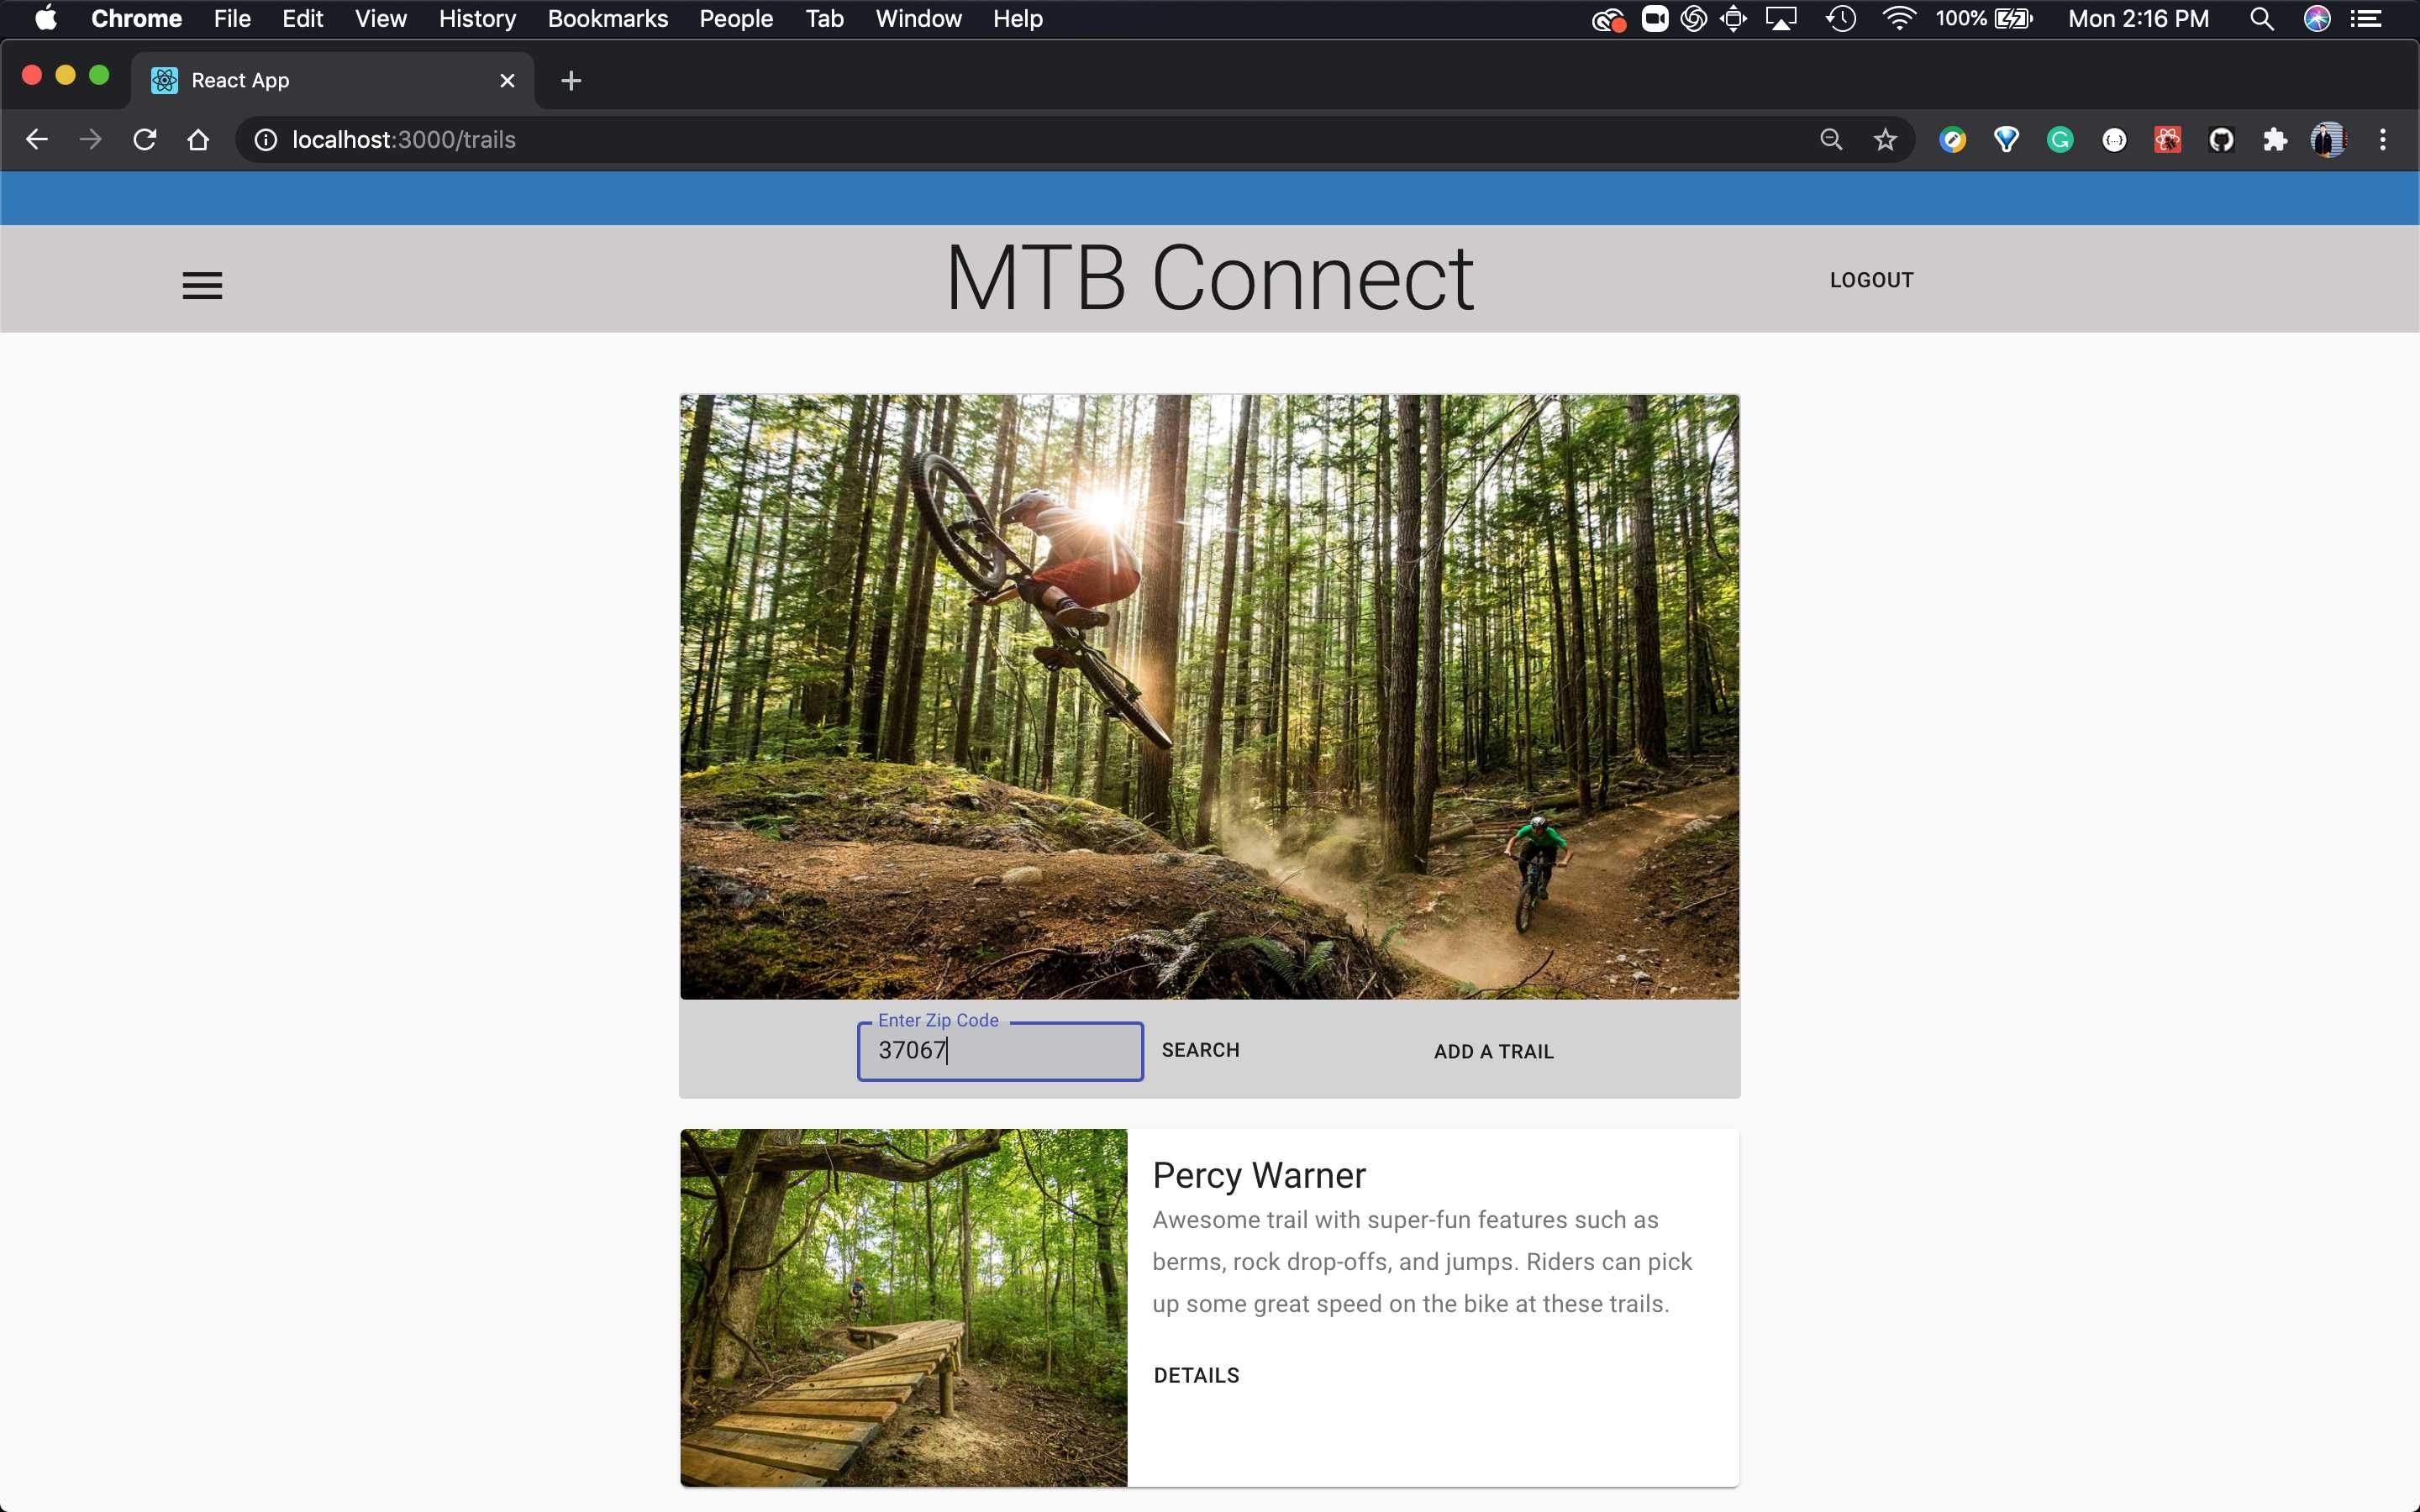Open the Grammarly extension icon
This screenshot has height=1512, width=2420.
click(x=2060, y=140)
